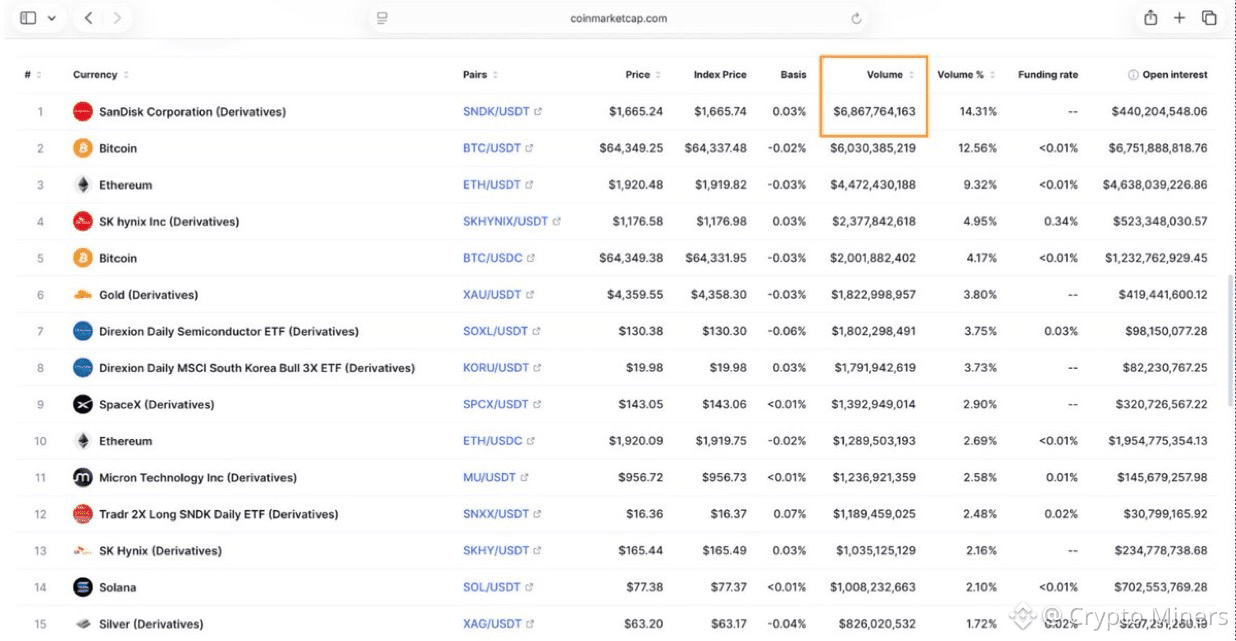
Task: Click the SK Hynix (Derivatives) row-13 logo
Action: [83, 551]
